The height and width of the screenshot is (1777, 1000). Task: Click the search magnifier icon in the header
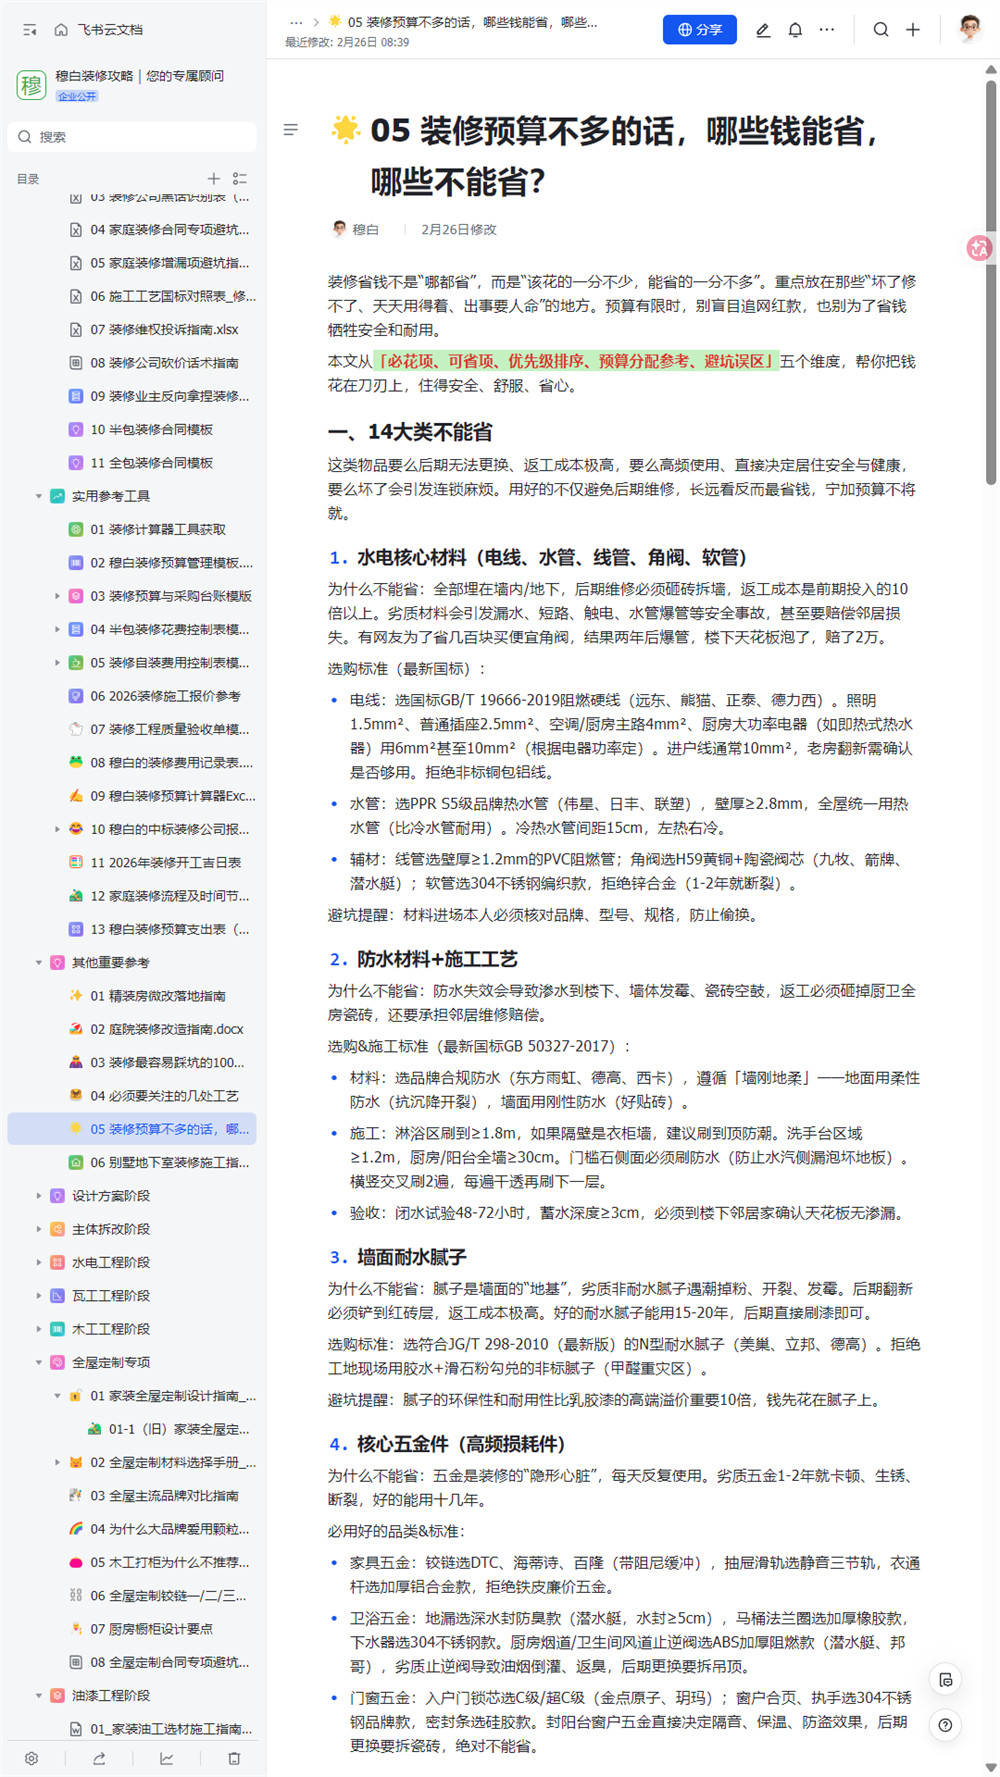click(x=881, y=30)
